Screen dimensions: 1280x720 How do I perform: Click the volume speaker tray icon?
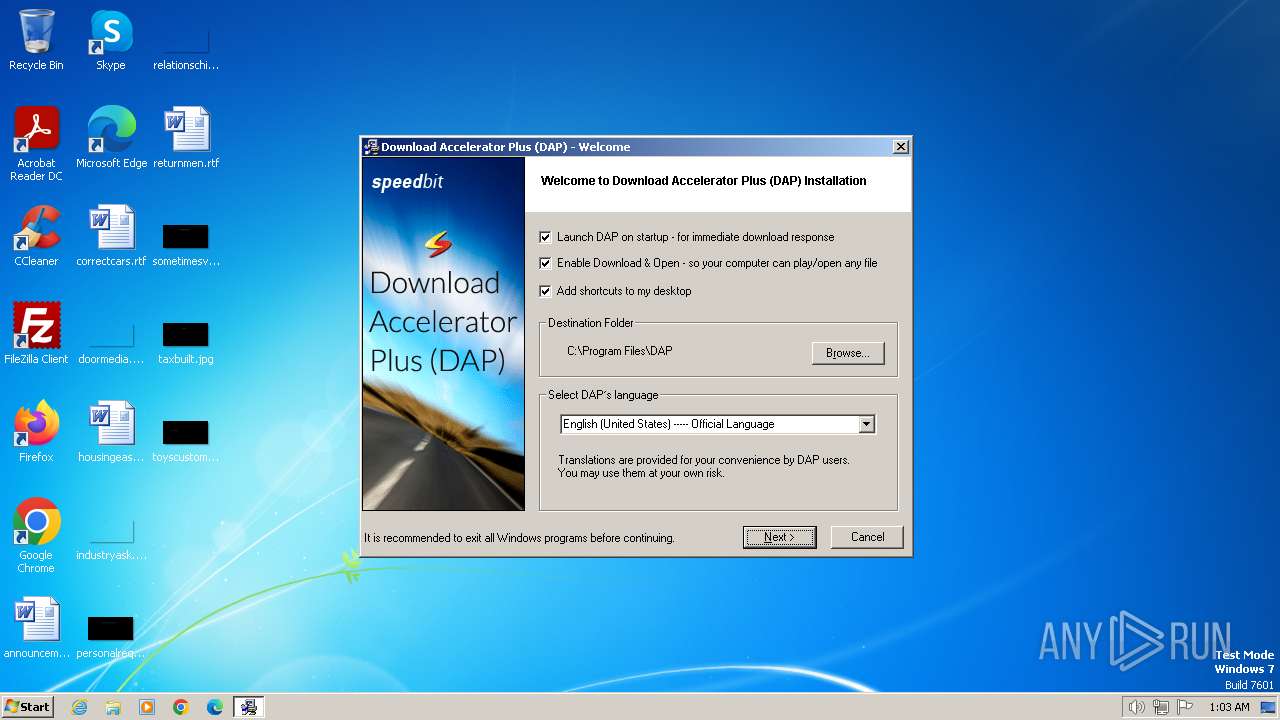click(1136, 707)
